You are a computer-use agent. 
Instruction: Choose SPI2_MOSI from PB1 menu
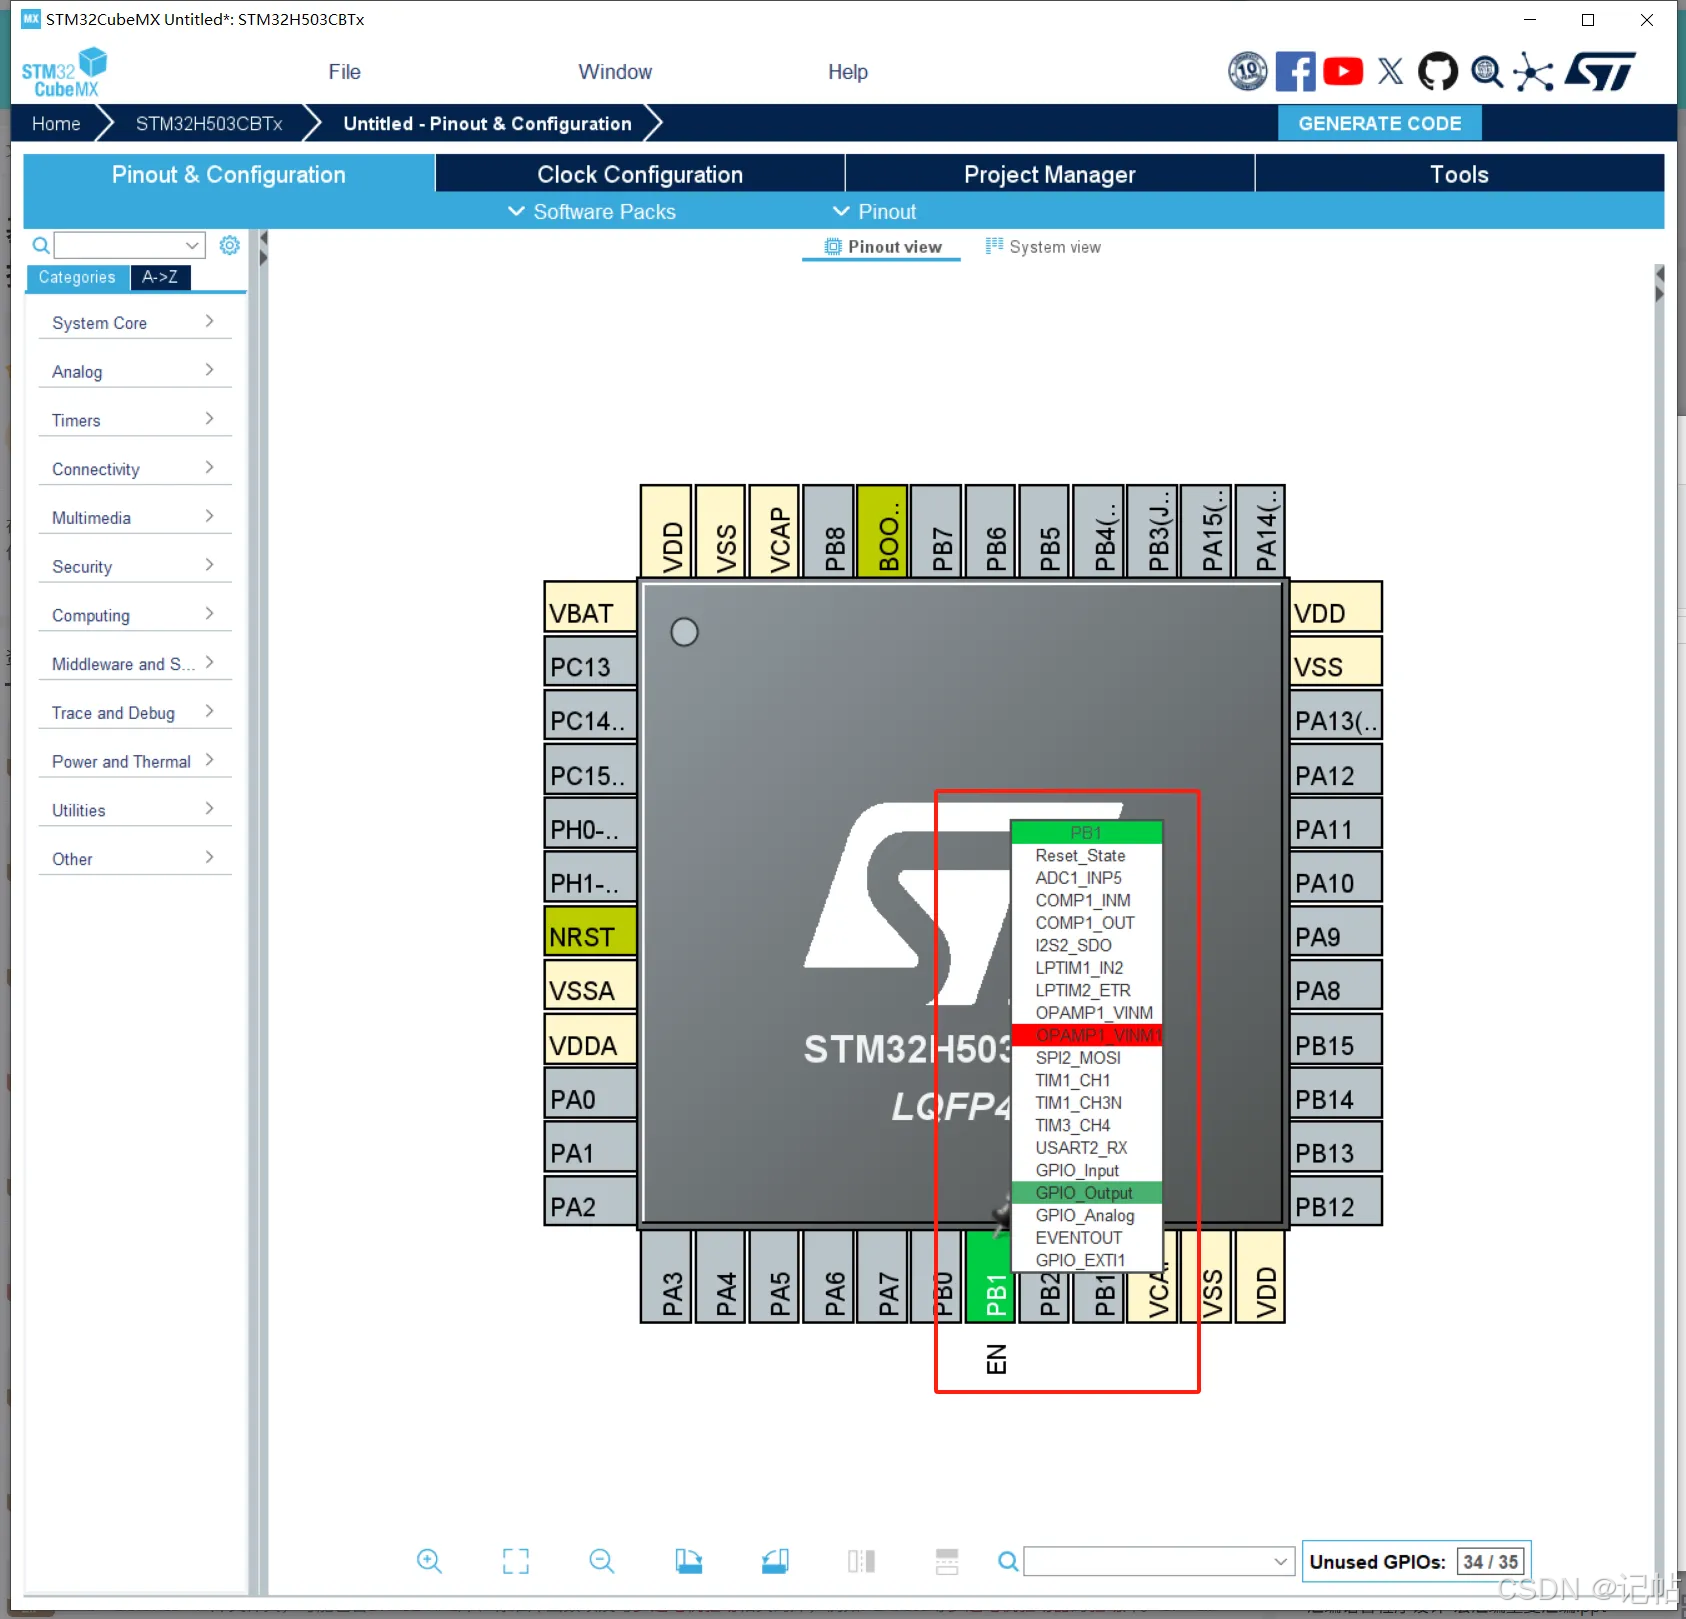1087,1058
